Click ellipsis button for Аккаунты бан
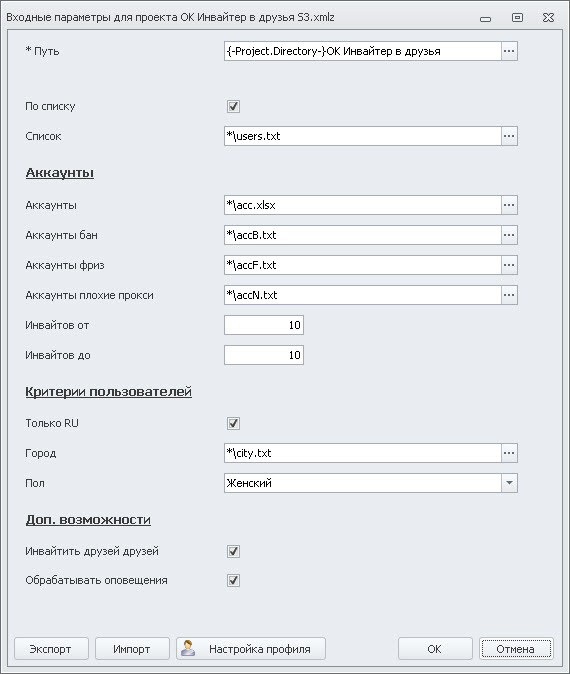This screenshot has height=674, width=570. 509,235
